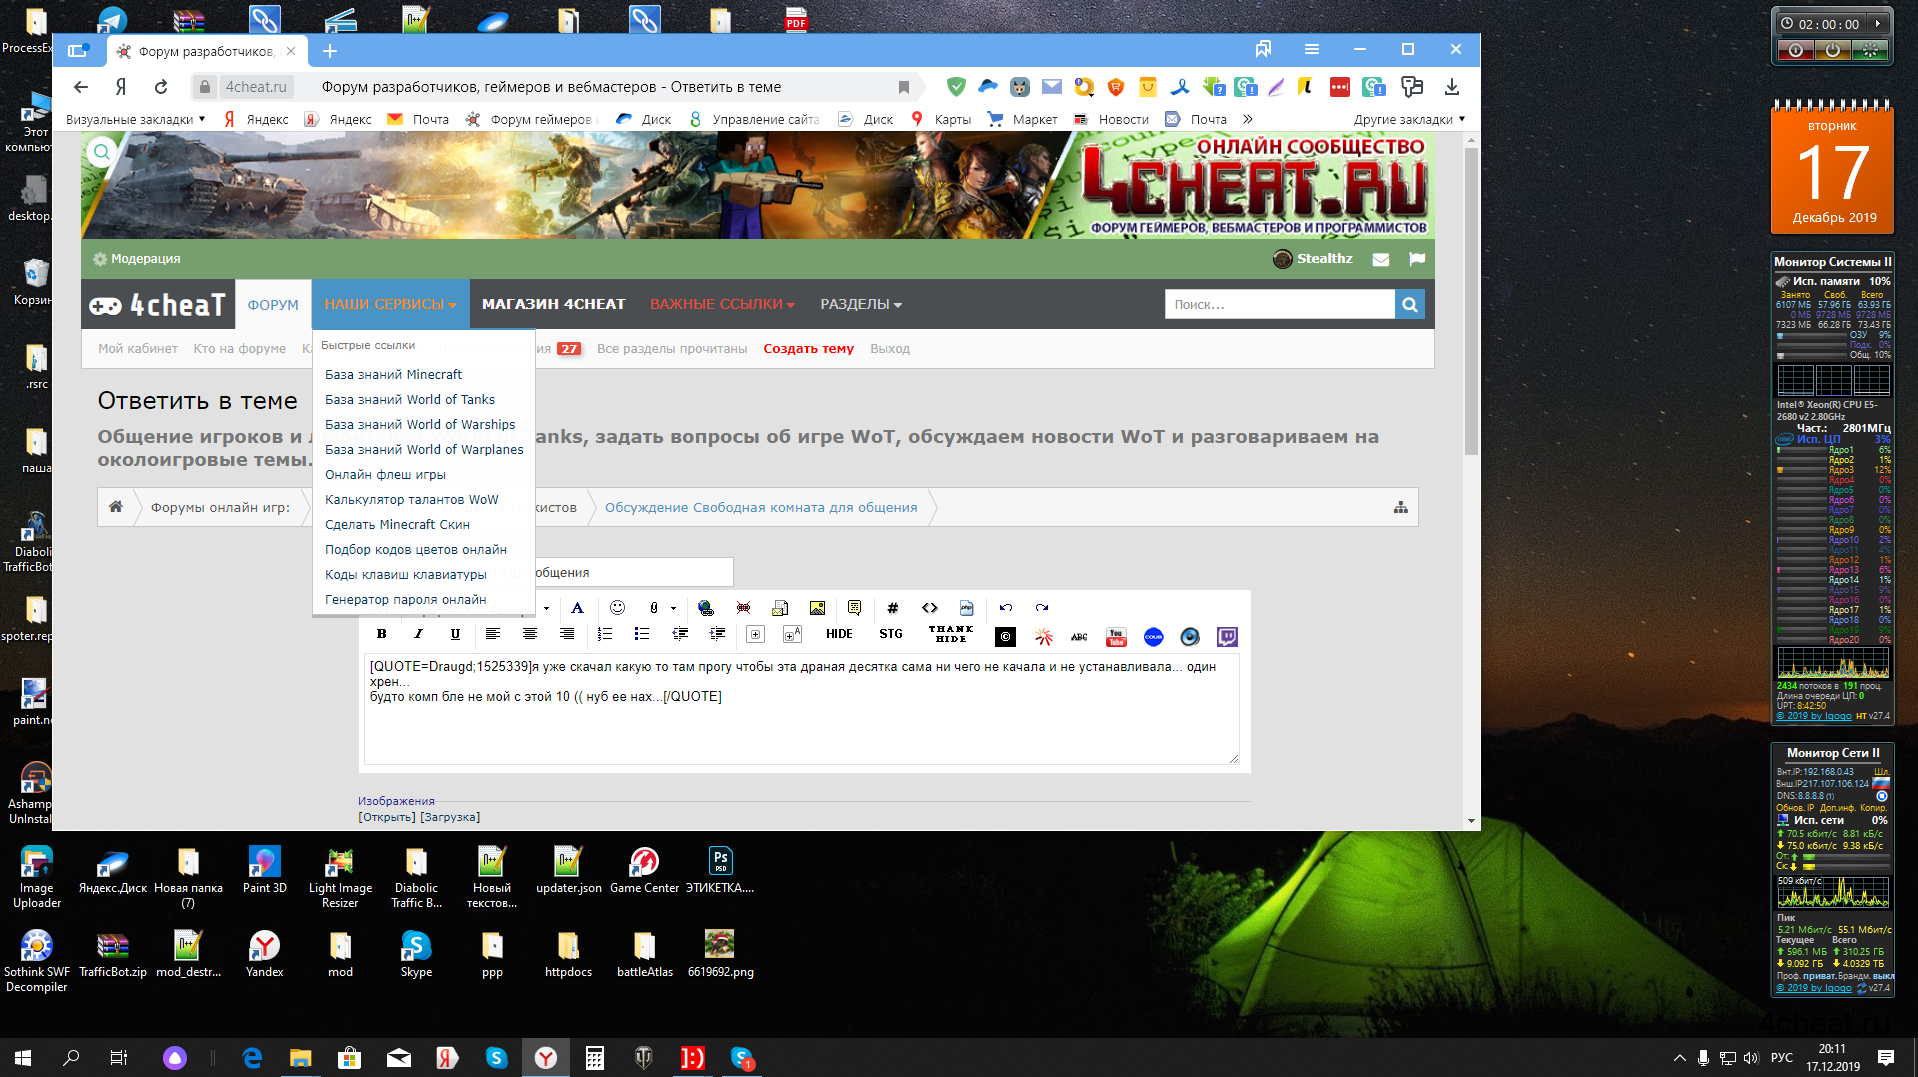Open Визуальные закладки dropdown
Screen dimensions: 1918x1077
point(136,119)
